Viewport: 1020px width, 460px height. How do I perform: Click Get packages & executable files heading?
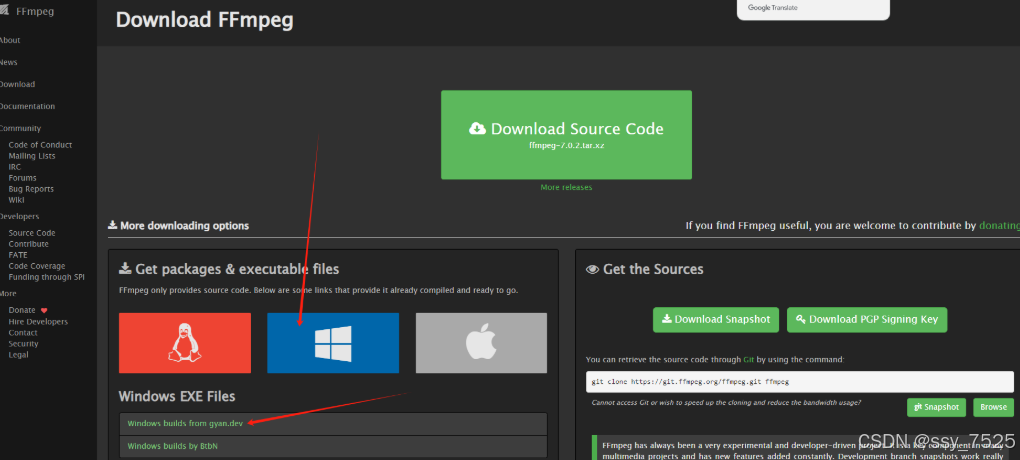point(229,269)
